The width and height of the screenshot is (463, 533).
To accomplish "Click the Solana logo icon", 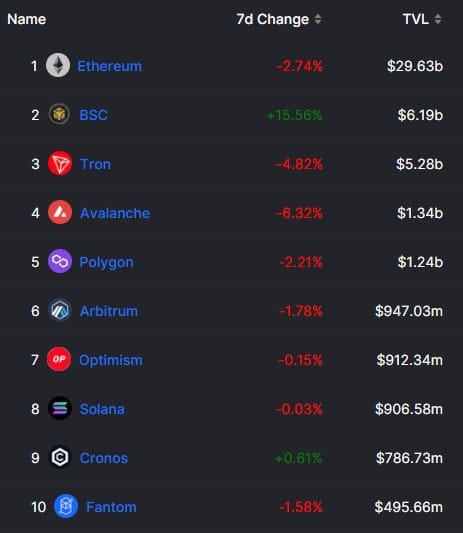I will pos(60,408).
